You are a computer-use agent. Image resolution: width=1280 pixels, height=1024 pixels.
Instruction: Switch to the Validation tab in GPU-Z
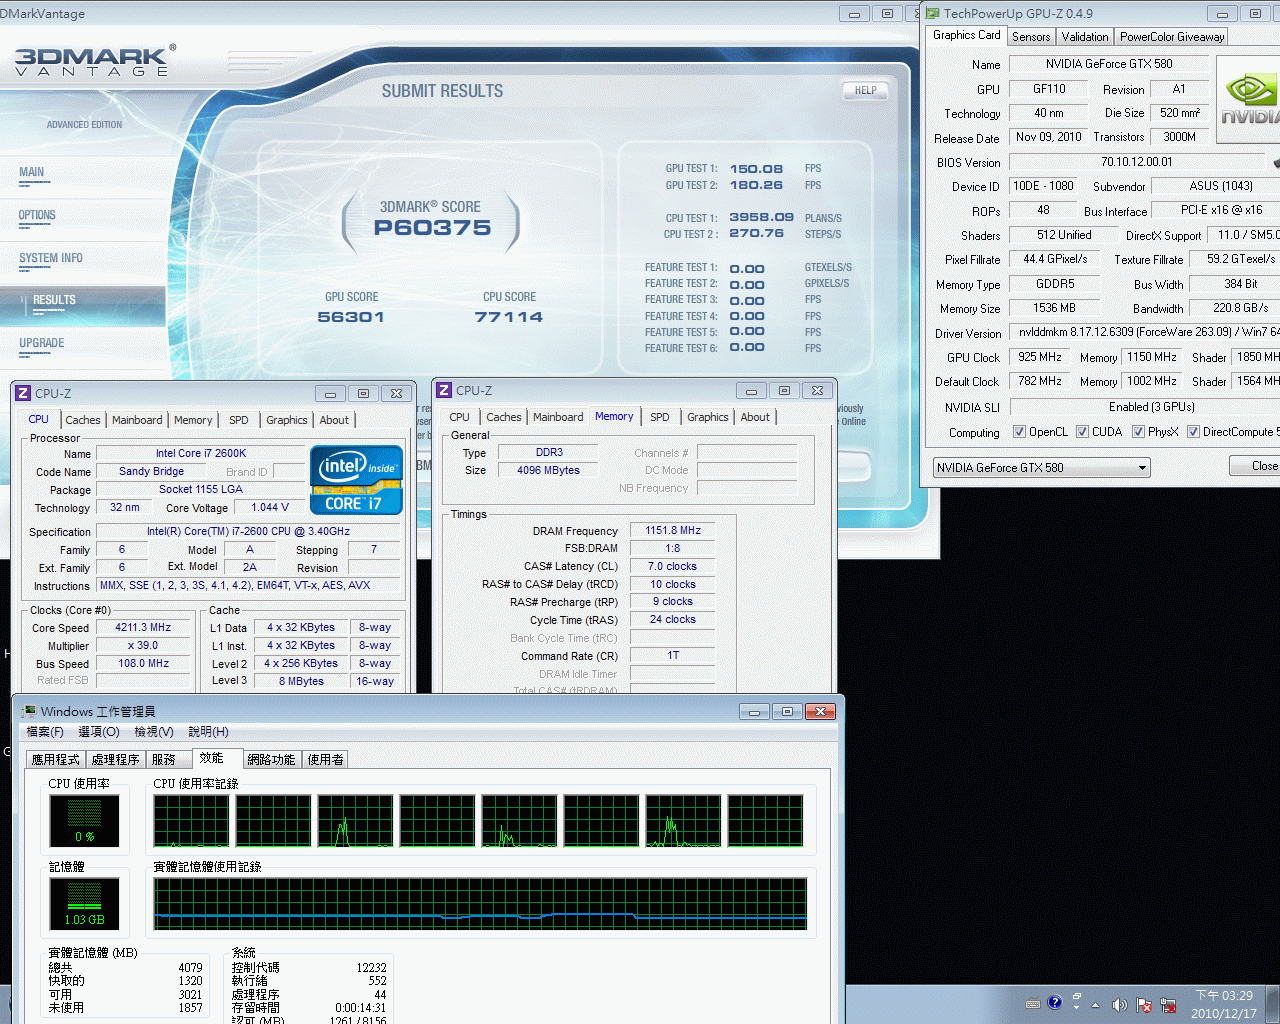[1085, 37]
